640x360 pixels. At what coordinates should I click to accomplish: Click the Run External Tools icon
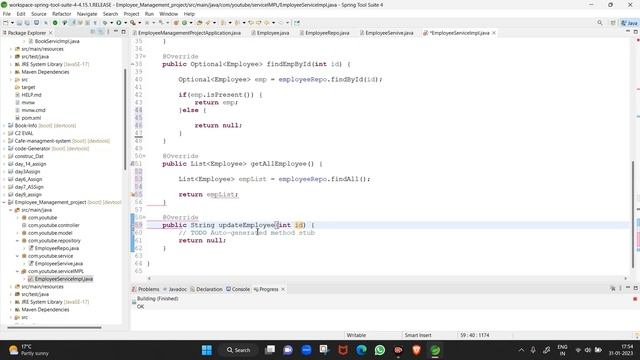pos(133,22)
